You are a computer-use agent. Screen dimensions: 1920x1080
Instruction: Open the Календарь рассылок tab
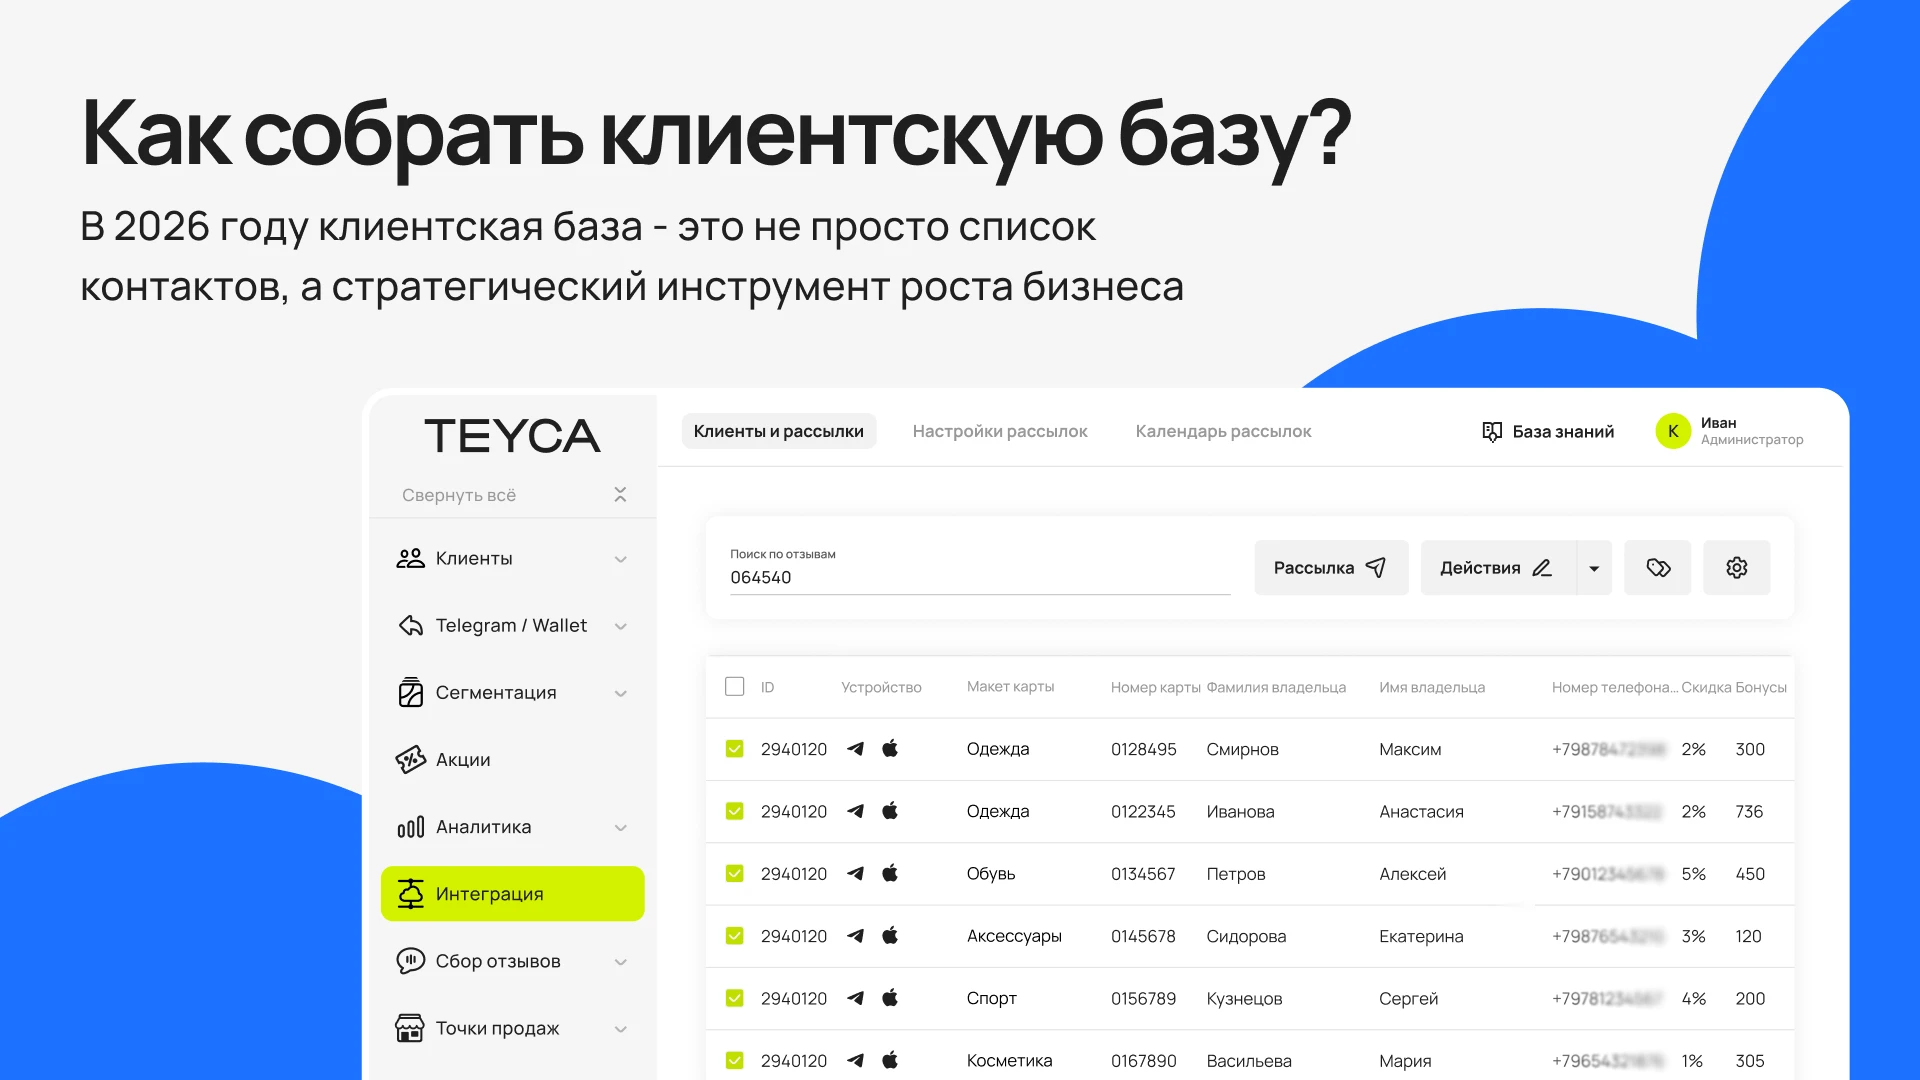1222,431
